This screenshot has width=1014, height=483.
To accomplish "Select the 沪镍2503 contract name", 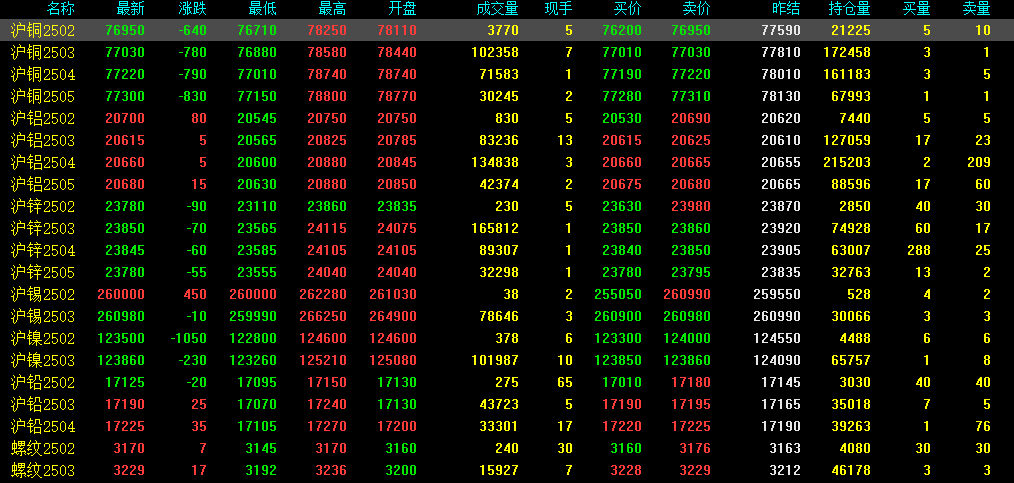I will (x=43, y=360).
